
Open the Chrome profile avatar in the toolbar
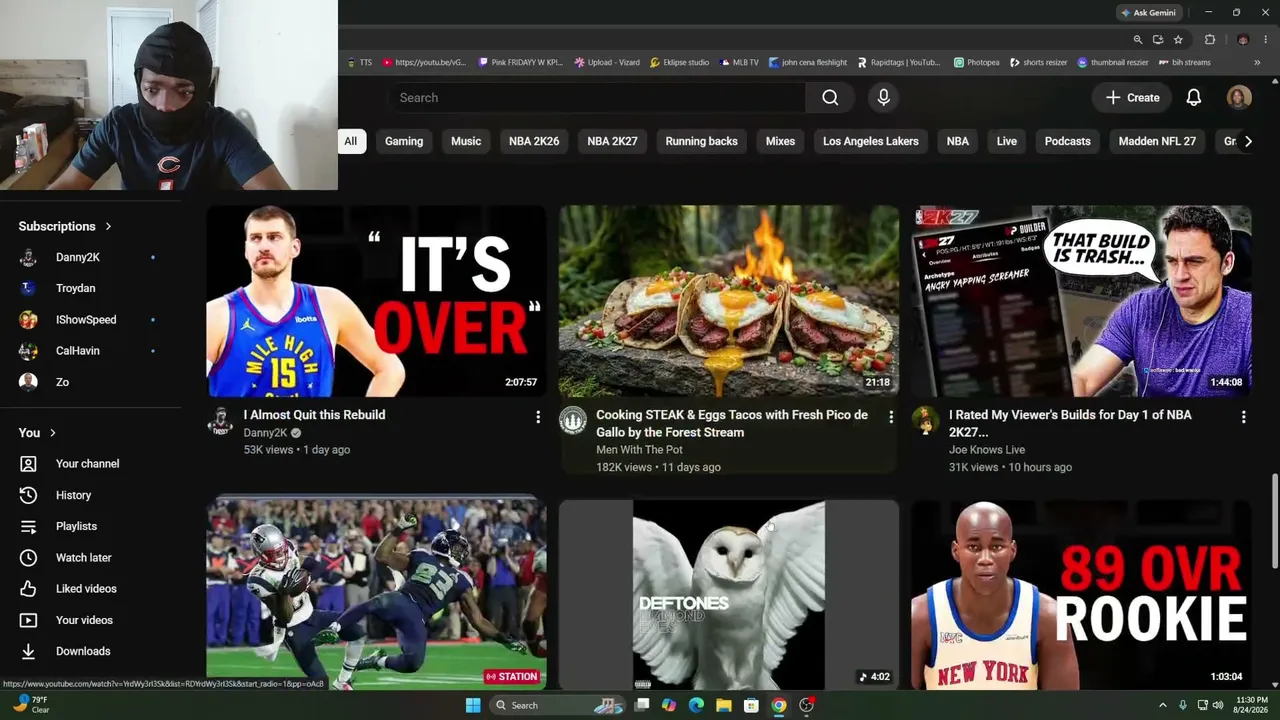pyautogui.click(x=1243, y=40)
